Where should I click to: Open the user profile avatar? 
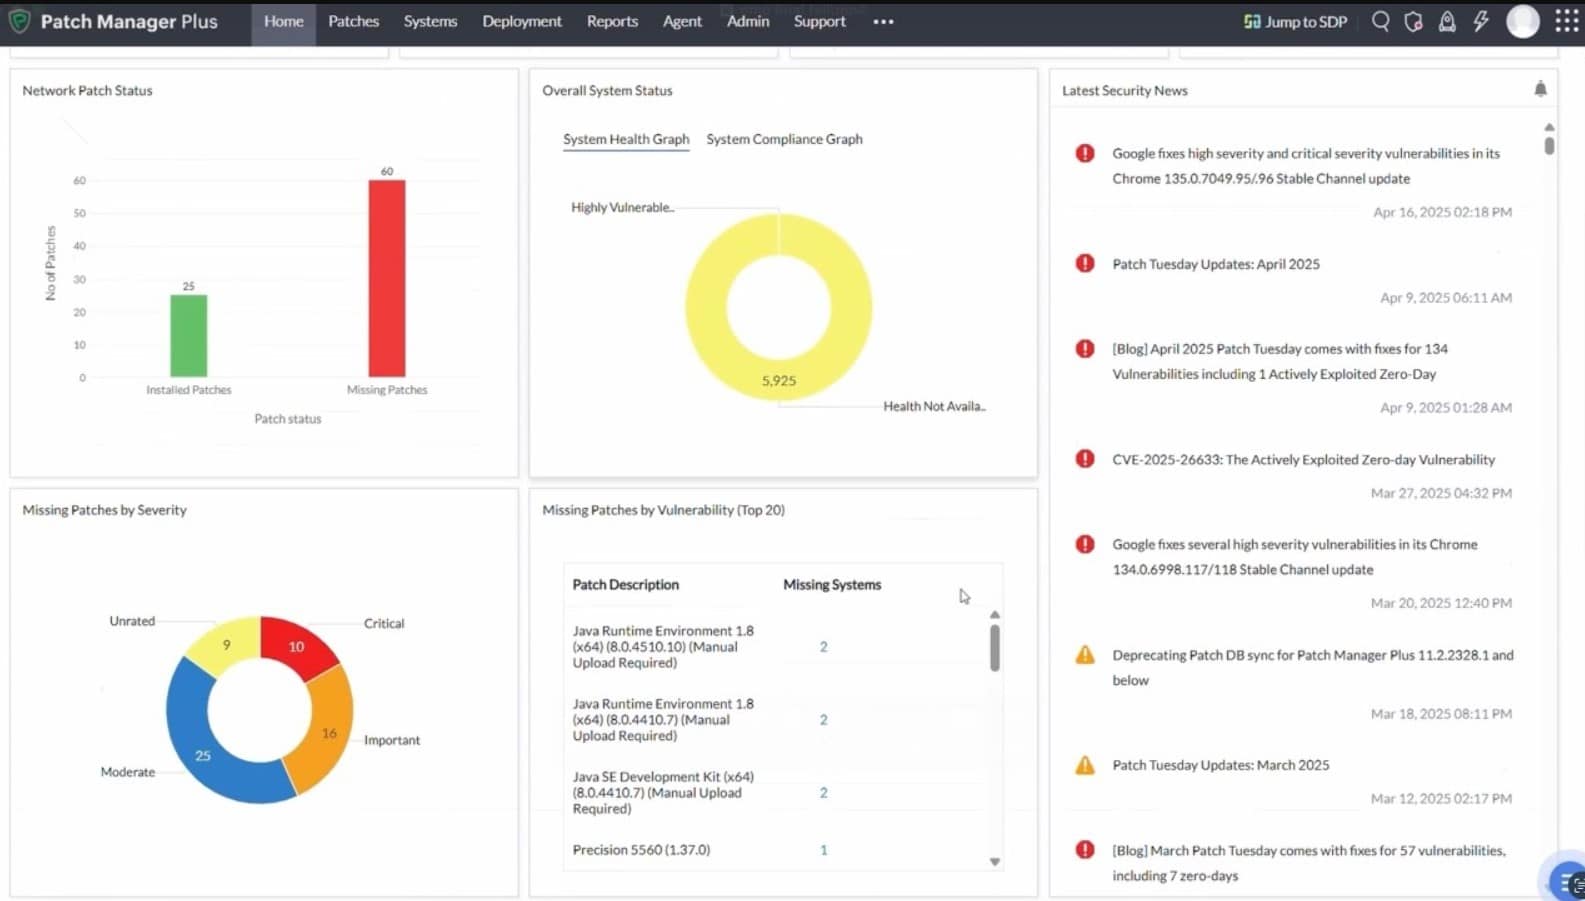1523,21
